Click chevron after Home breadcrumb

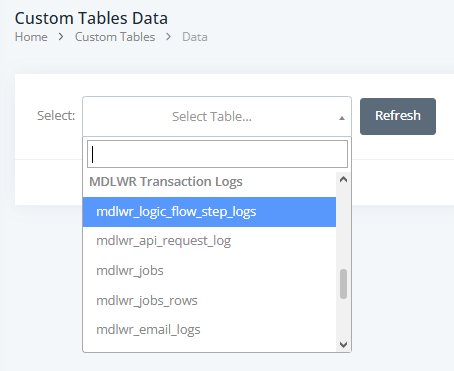pos(61,37)
